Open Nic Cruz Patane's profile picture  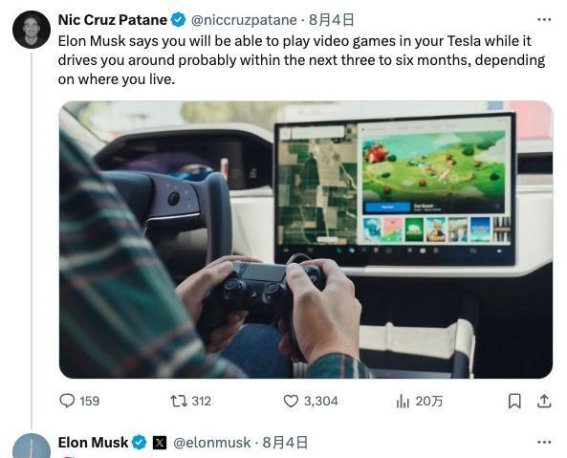(x=31, y=30)
